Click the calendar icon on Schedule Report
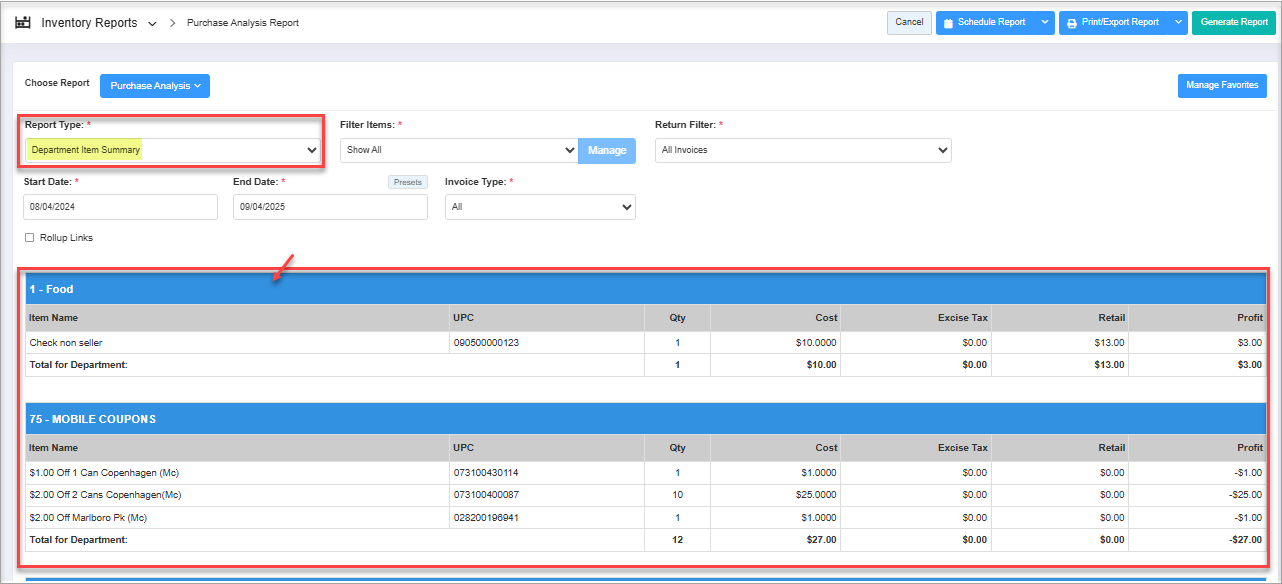This screenshot has width=1282, height=584. [x=948, y=23]
